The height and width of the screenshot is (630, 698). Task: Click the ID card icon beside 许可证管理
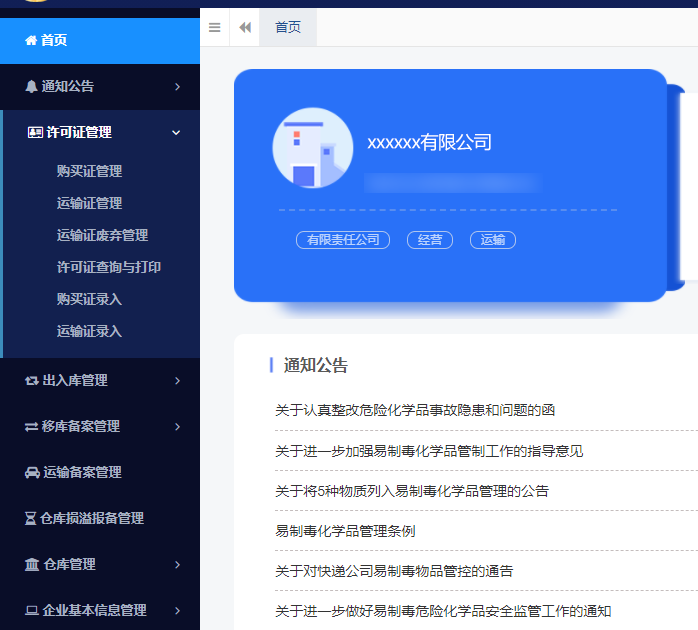click(35, 132)
